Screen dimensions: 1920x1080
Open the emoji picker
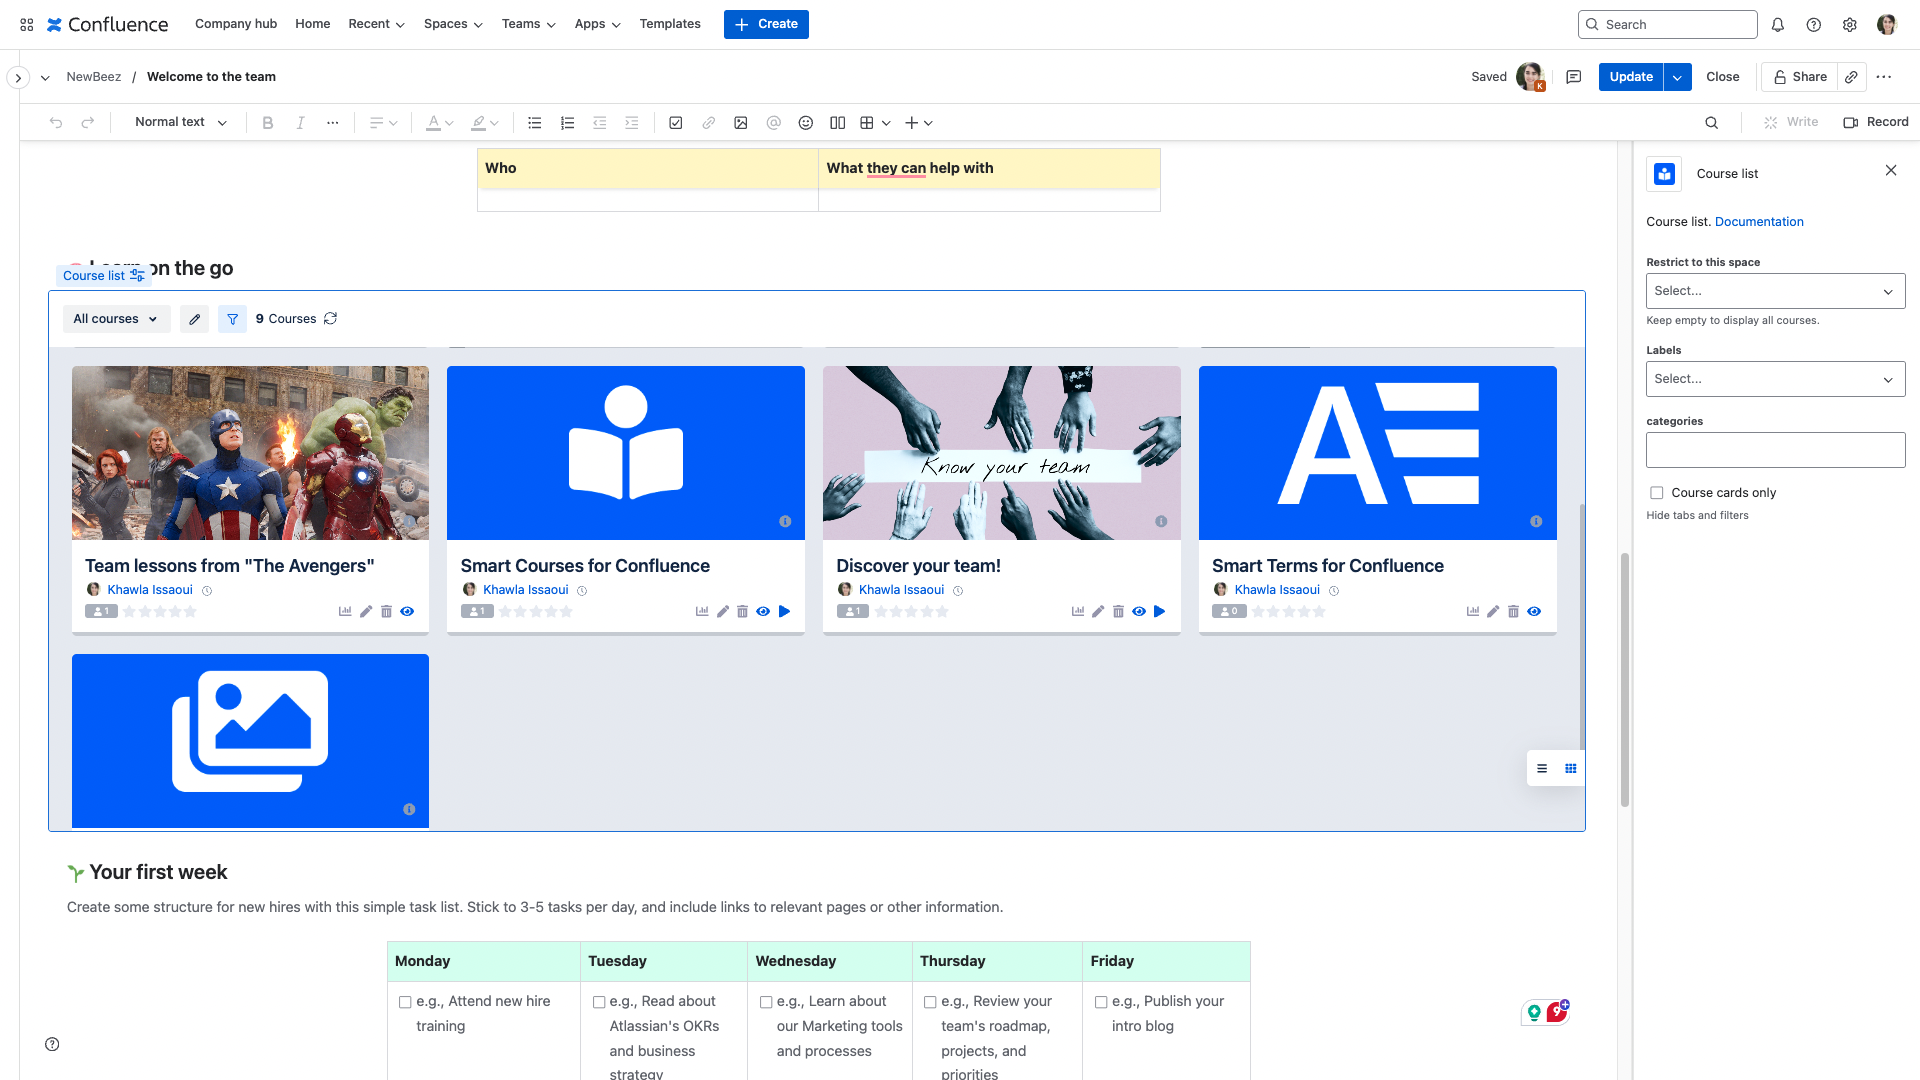click(x=806, y=123)
